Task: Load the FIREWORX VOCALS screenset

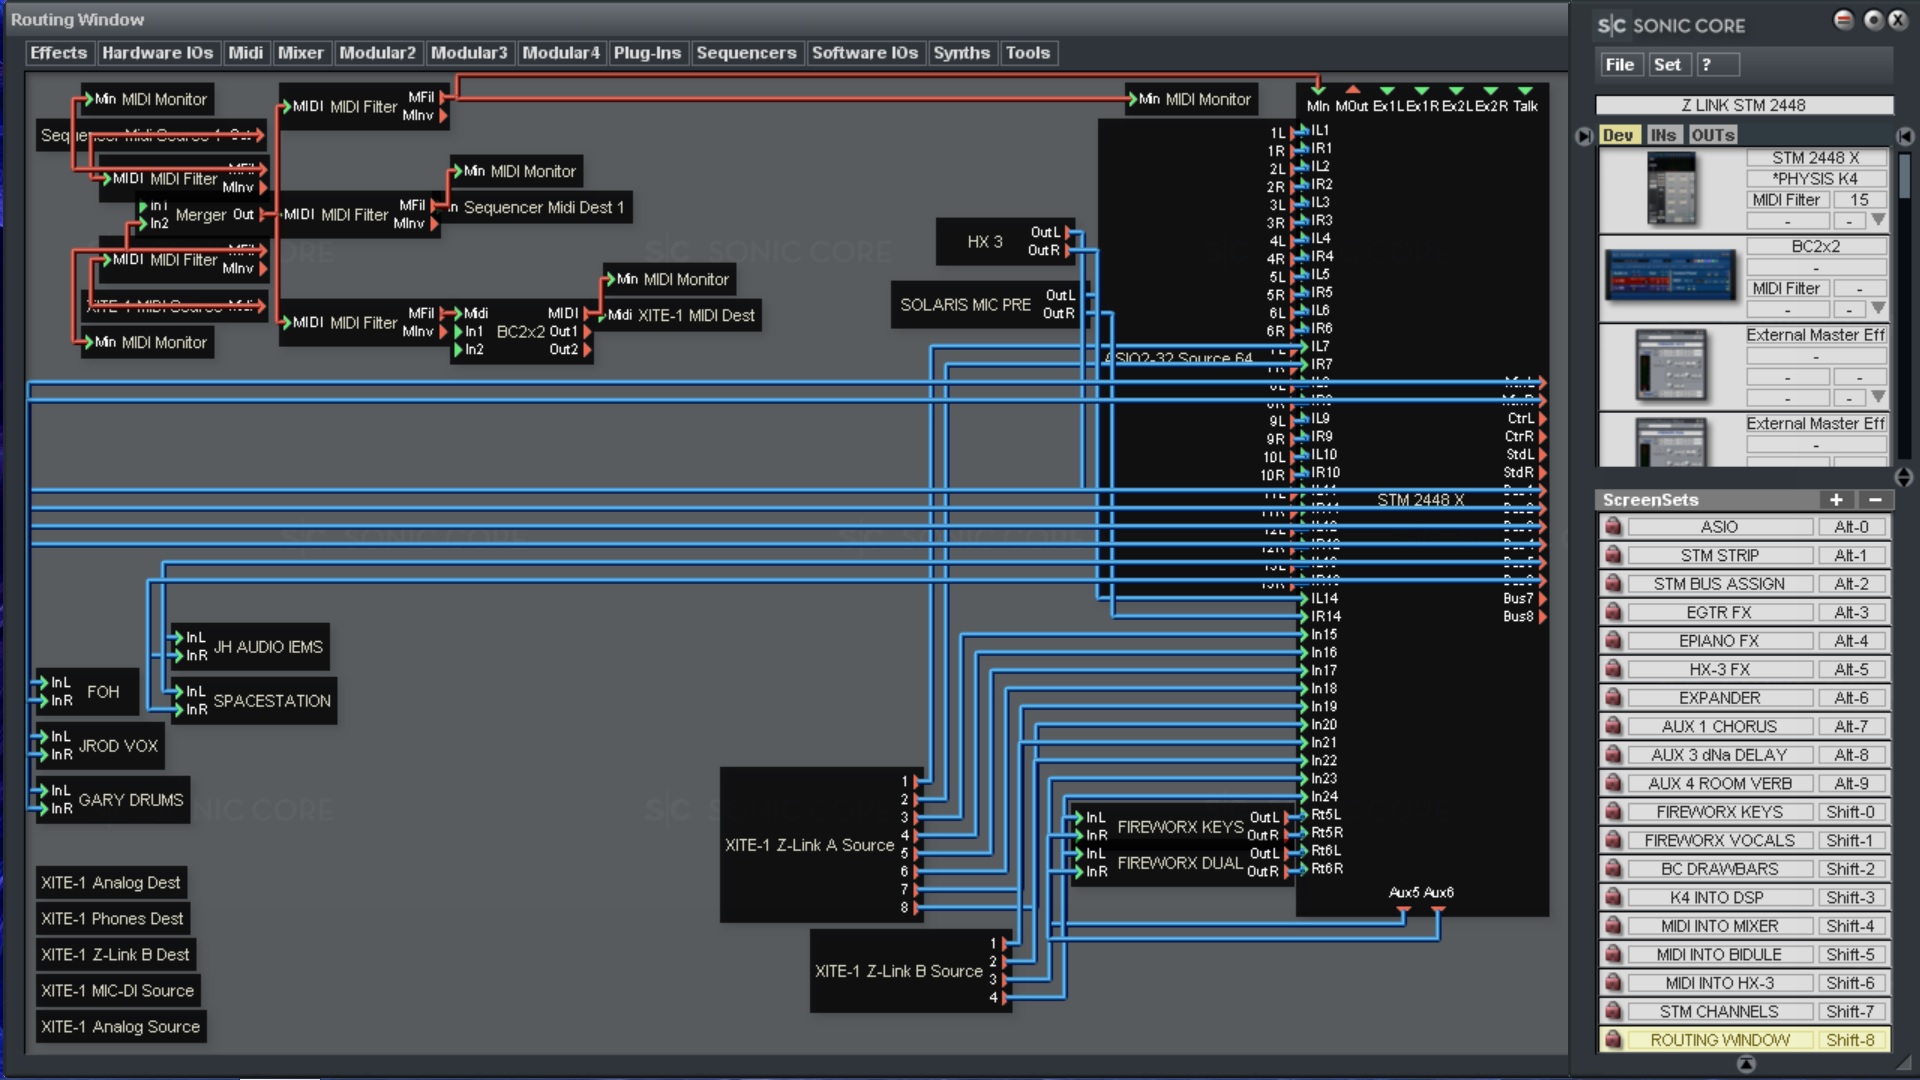Action: pyautogui.click(x=1720, y=840)
